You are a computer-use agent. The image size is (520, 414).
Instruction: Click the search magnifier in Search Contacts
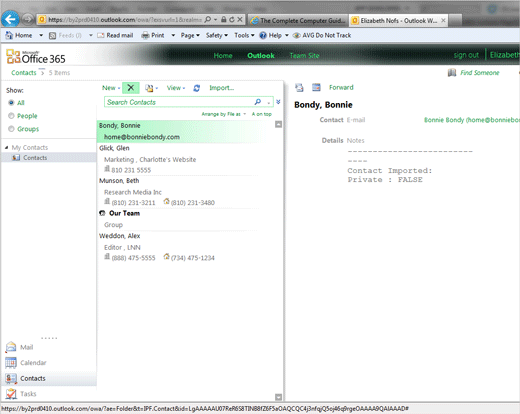point(258,102)
